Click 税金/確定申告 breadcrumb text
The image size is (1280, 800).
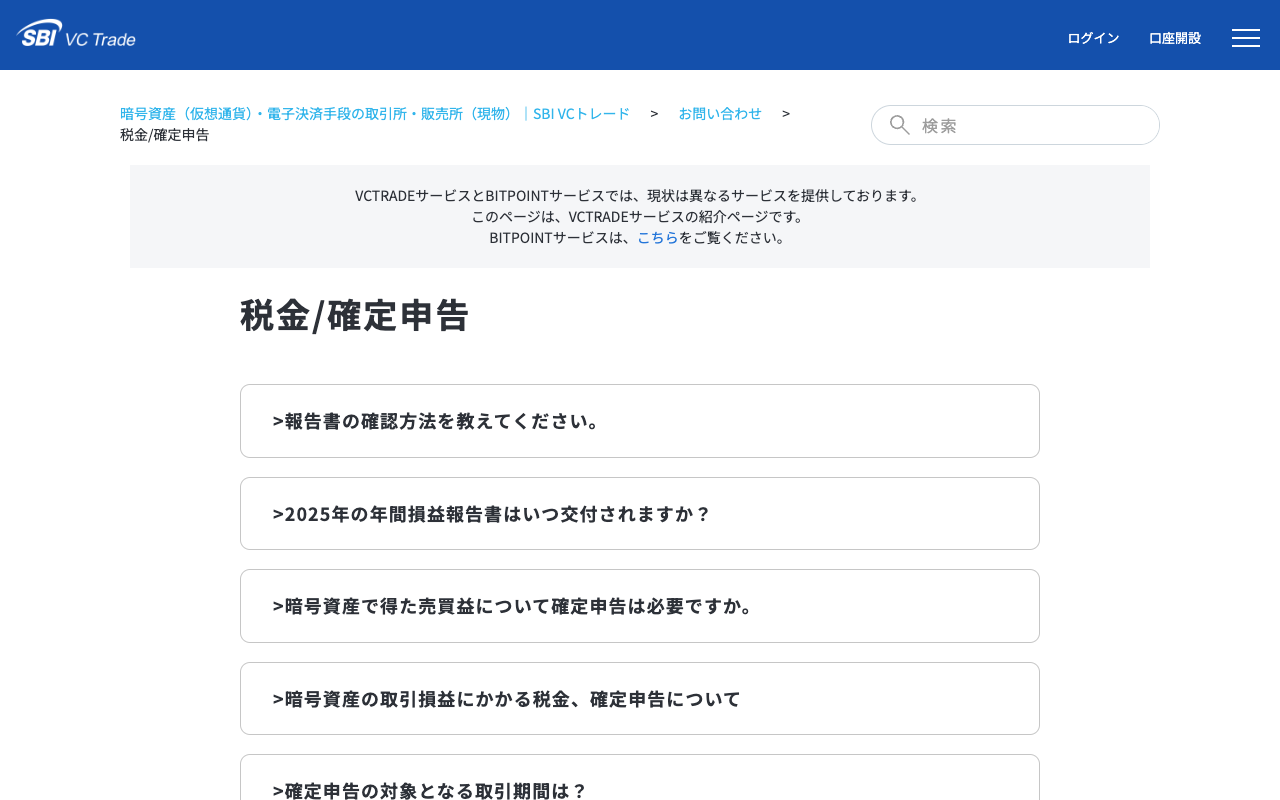tap(165, 134)
